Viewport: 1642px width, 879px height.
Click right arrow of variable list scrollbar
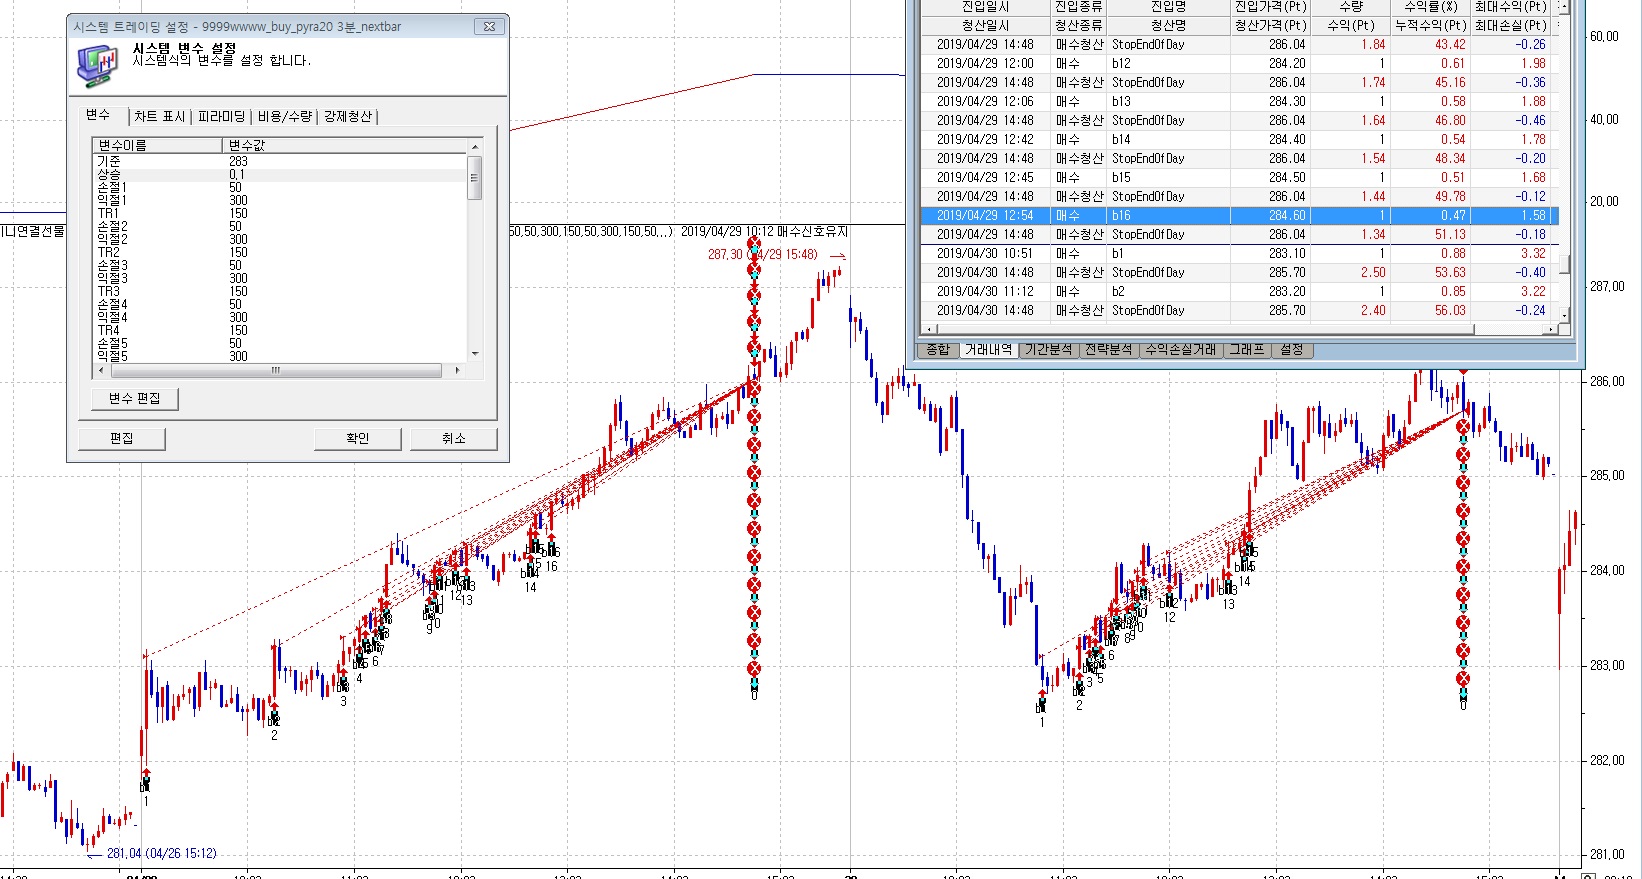457,371
